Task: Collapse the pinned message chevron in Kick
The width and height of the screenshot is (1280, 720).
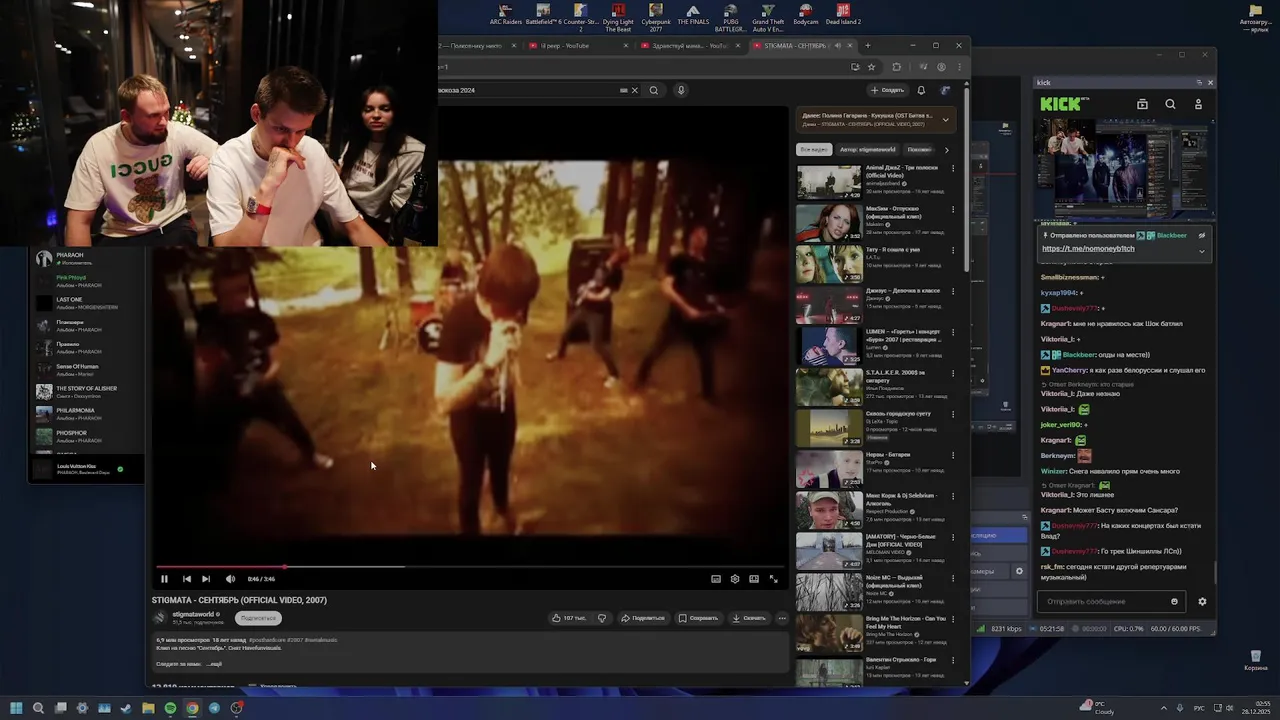Action: [x=1202, y=251]
